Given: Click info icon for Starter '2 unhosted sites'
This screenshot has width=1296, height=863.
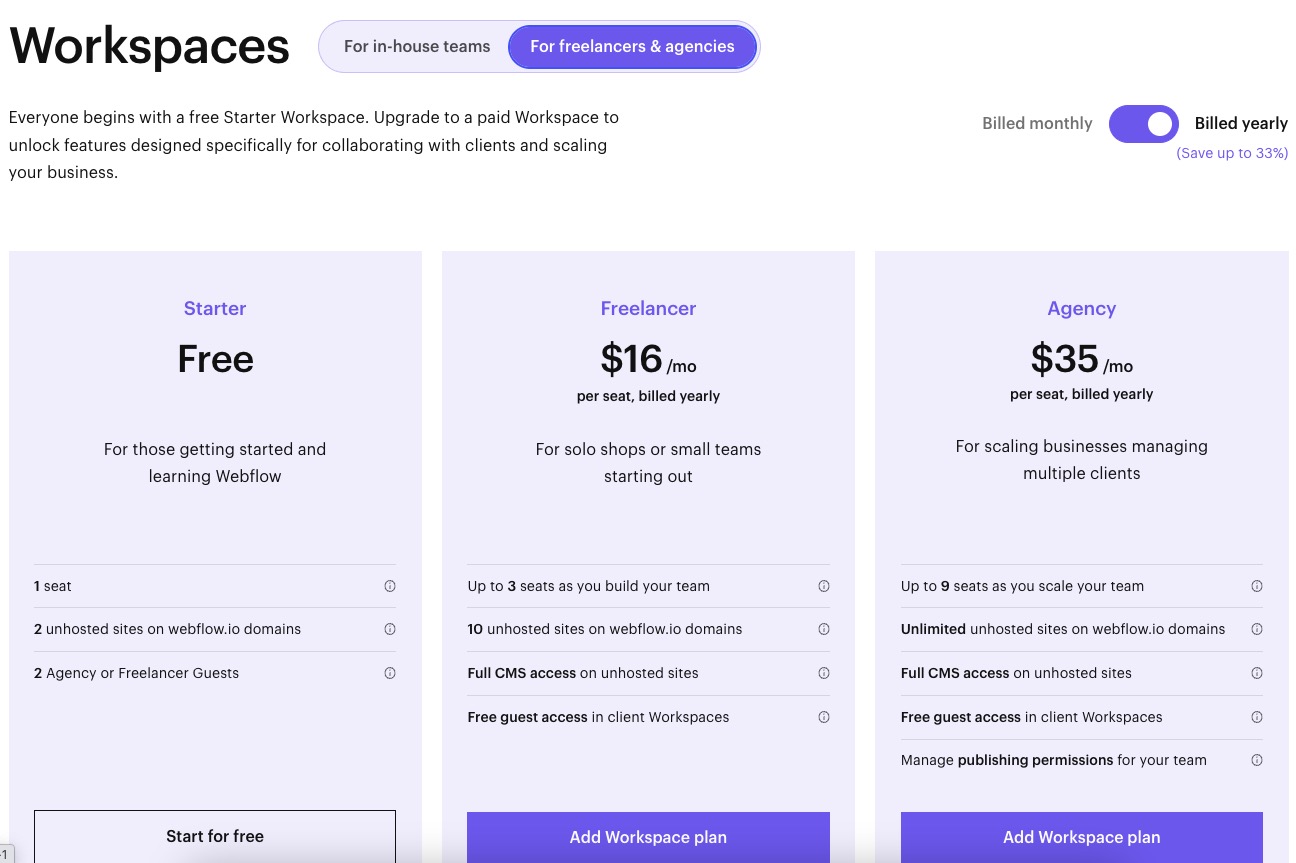Looking at the screenshot, I should click(x=390, y=629).
